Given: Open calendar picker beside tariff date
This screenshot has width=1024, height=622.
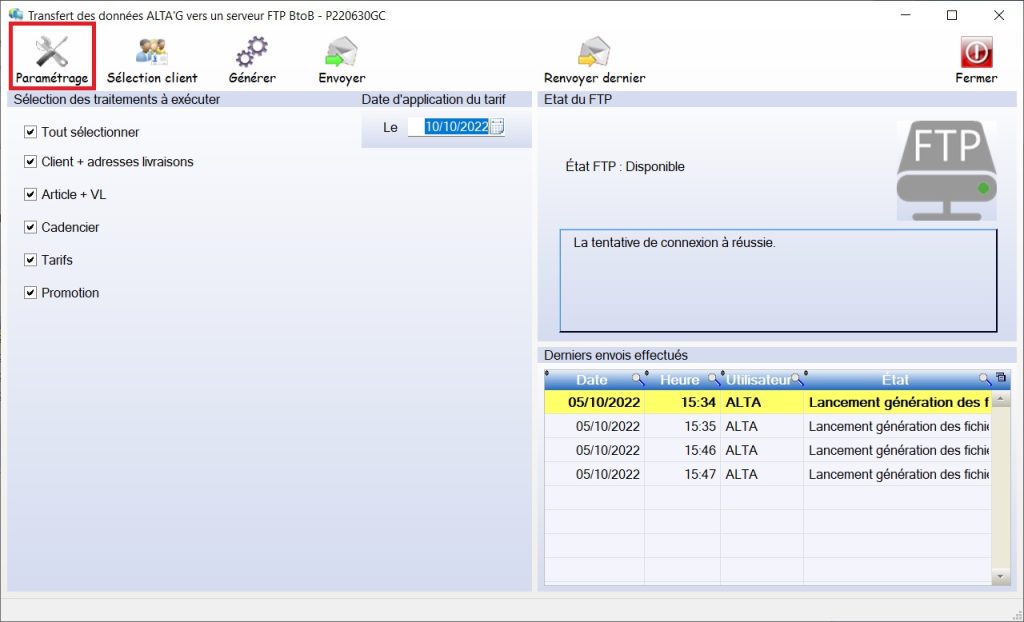Looking at the screenshot, I should pyautogui.click(x=497, y=127).
